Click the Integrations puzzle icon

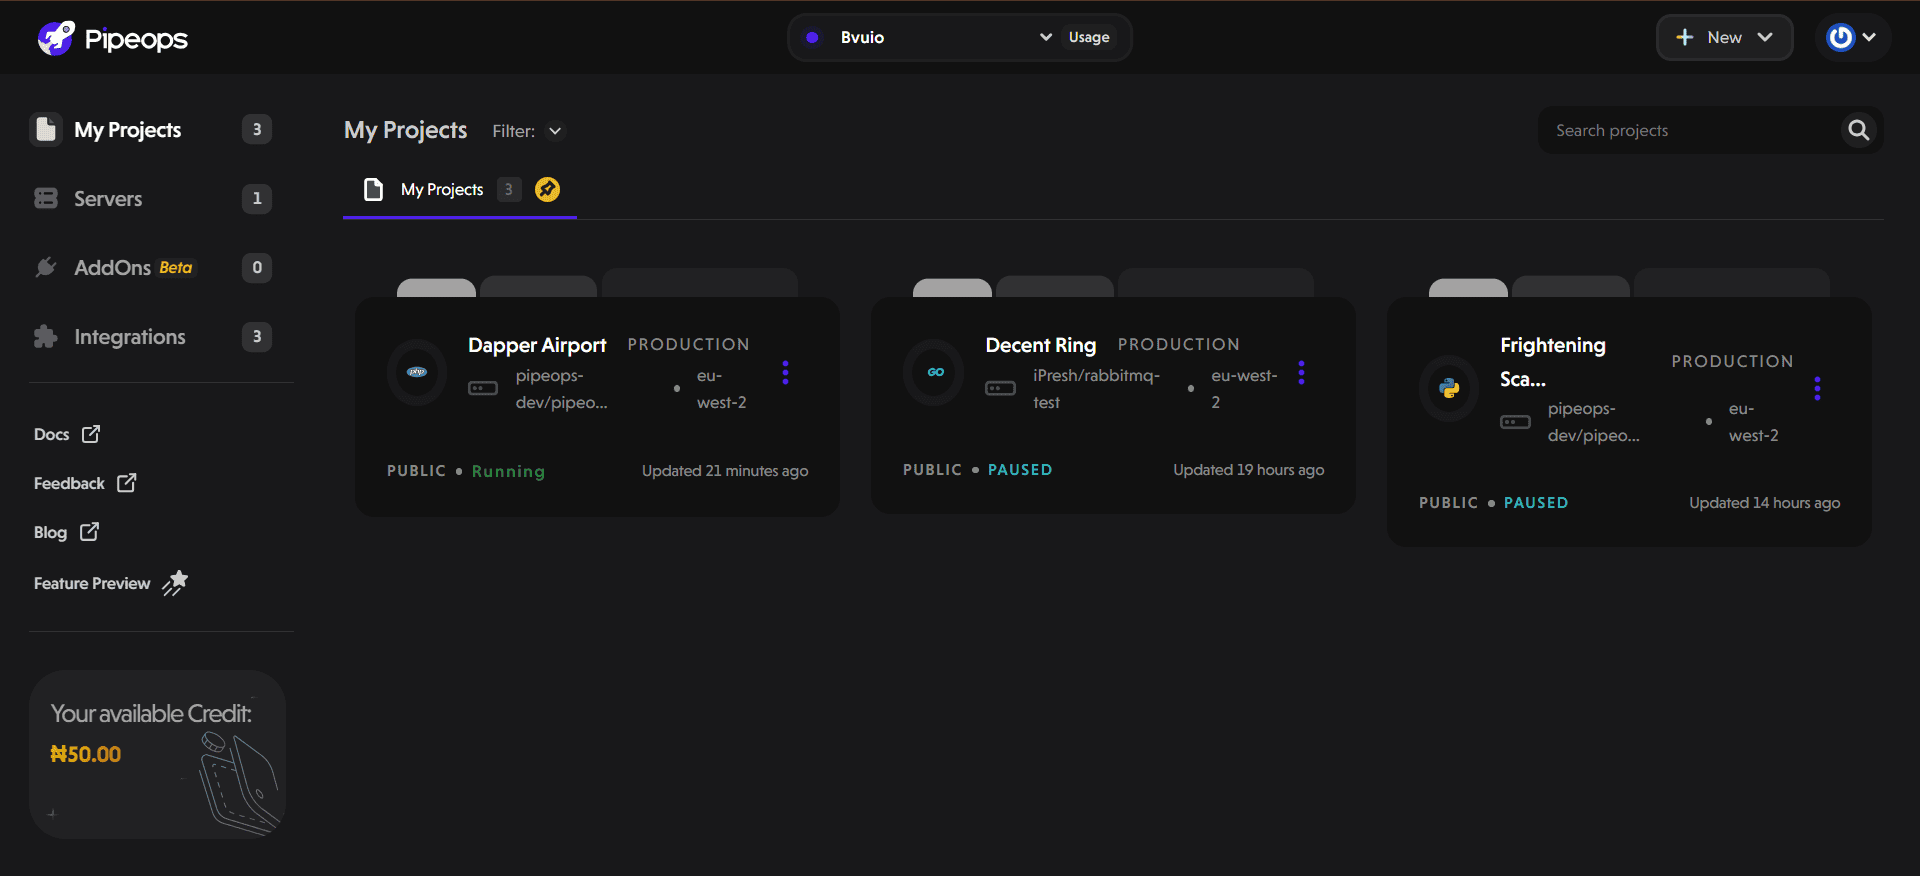pyautogui.click(x=46, y=337)
